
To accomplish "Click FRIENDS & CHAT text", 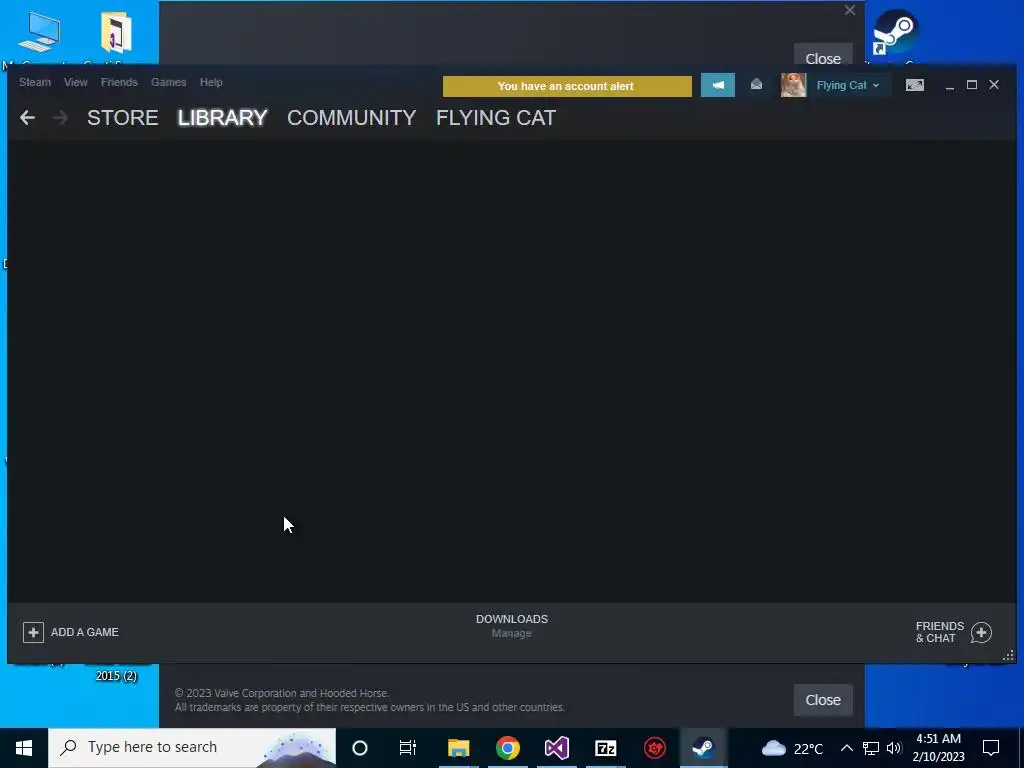I will pyautogui.click(x=940, y=632).
